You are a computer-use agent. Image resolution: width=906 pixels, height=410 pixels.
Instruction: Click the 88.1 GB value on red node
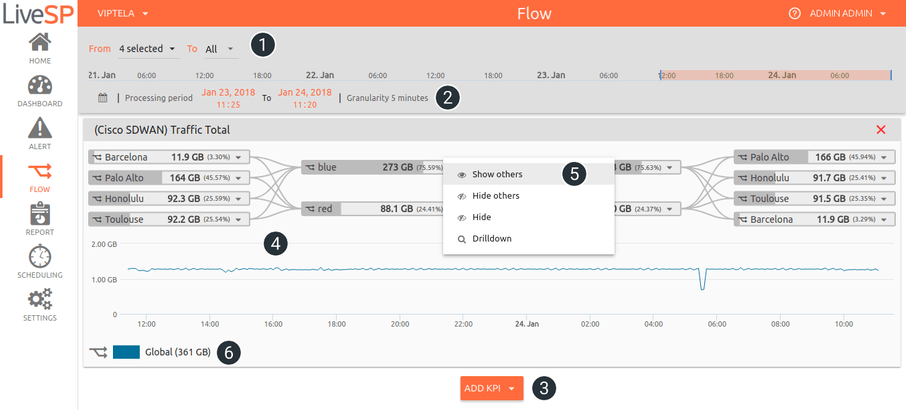pos(395,209)
